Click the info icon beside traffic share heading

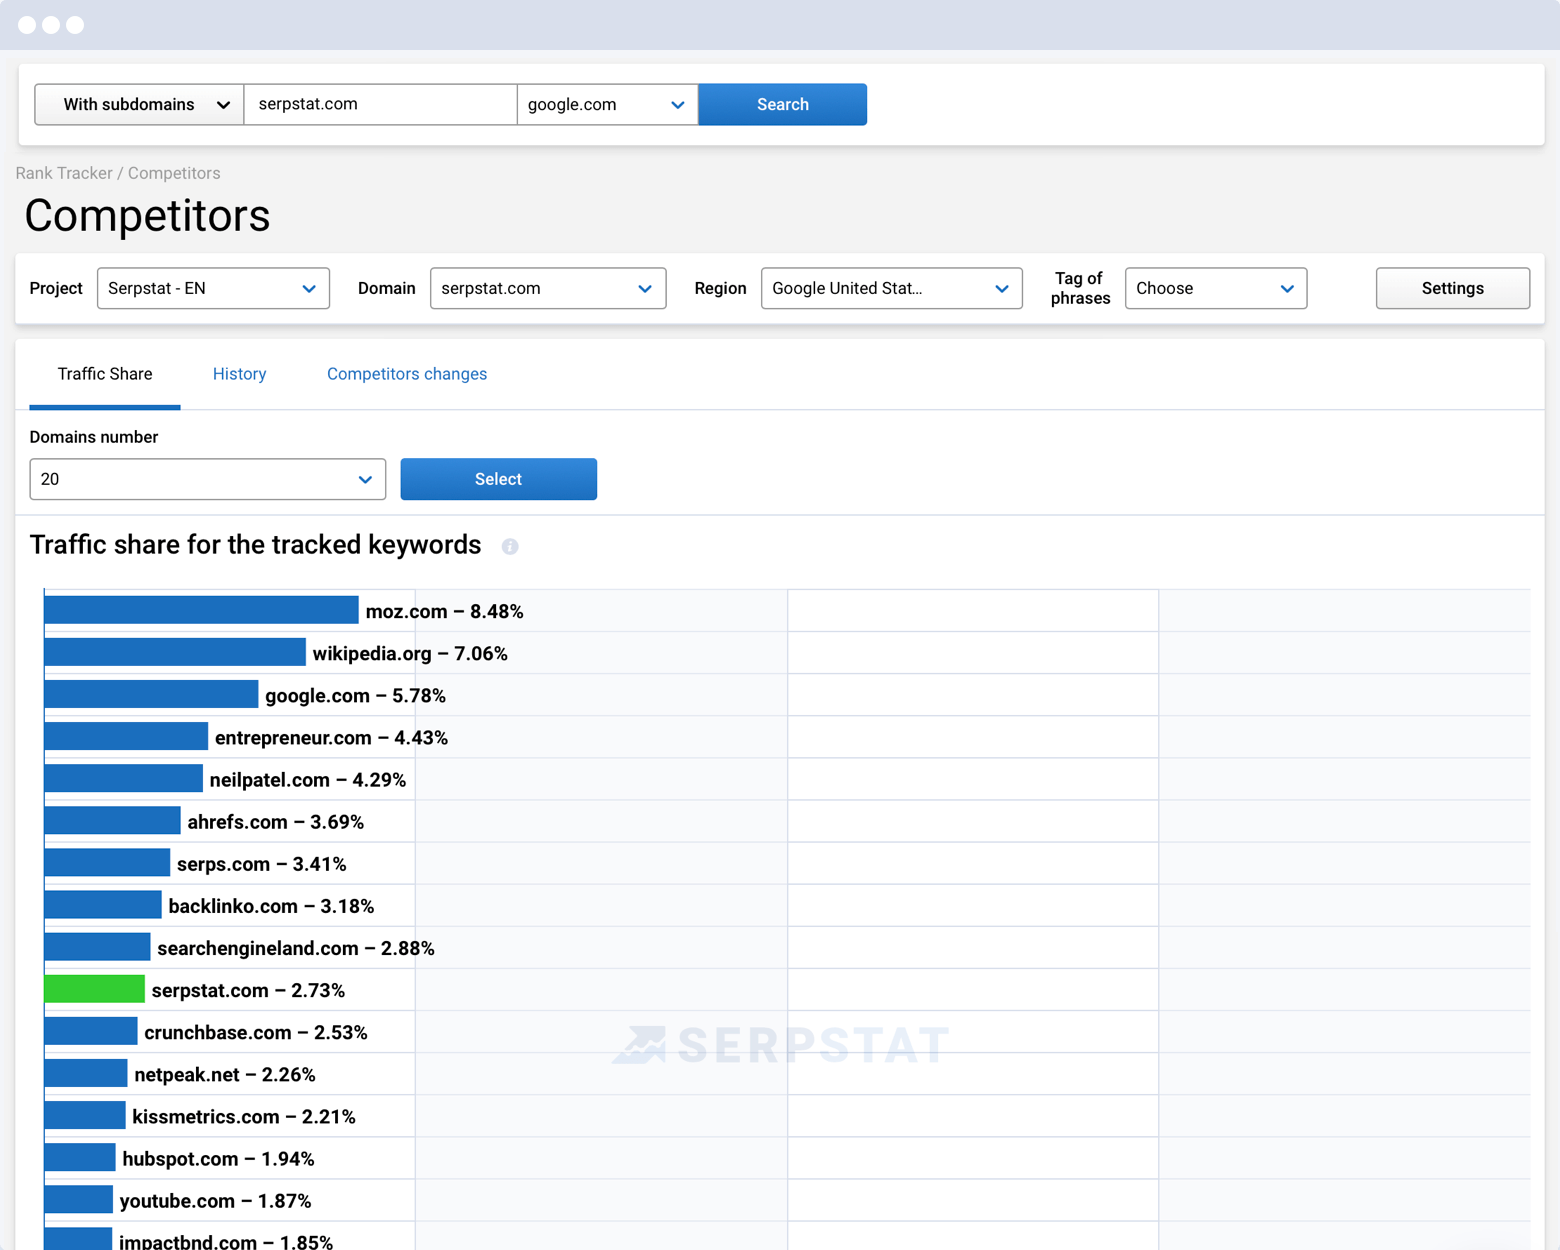510,546
